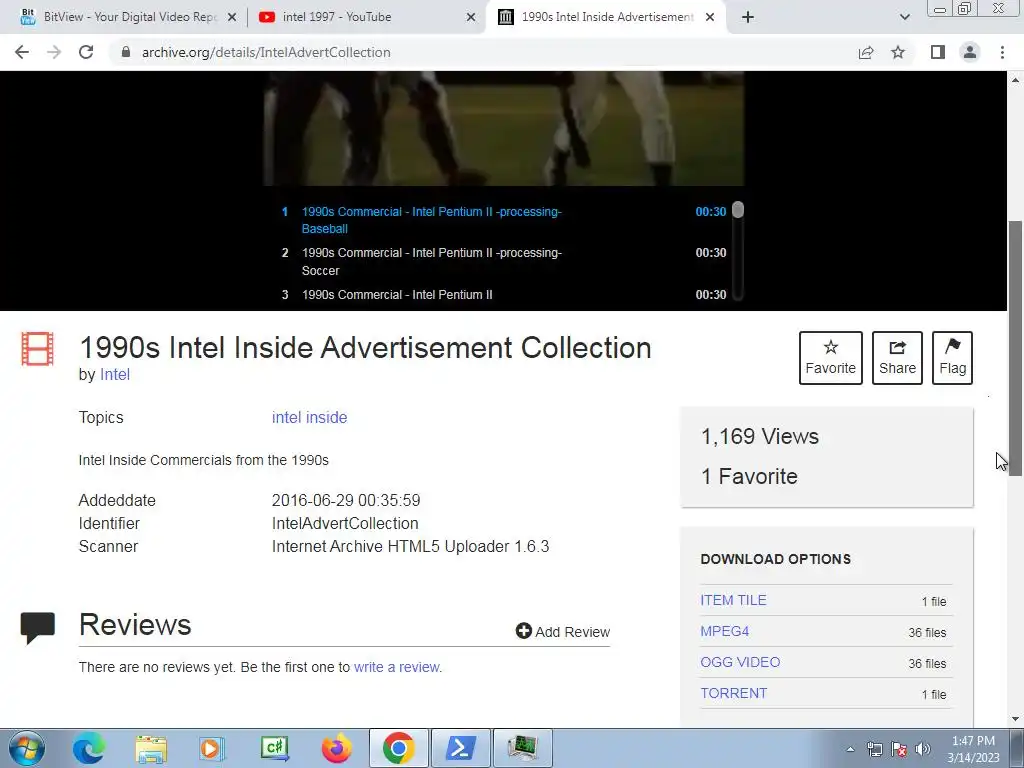Select the identifier IntelAdvertCollection text

(345, 523)
